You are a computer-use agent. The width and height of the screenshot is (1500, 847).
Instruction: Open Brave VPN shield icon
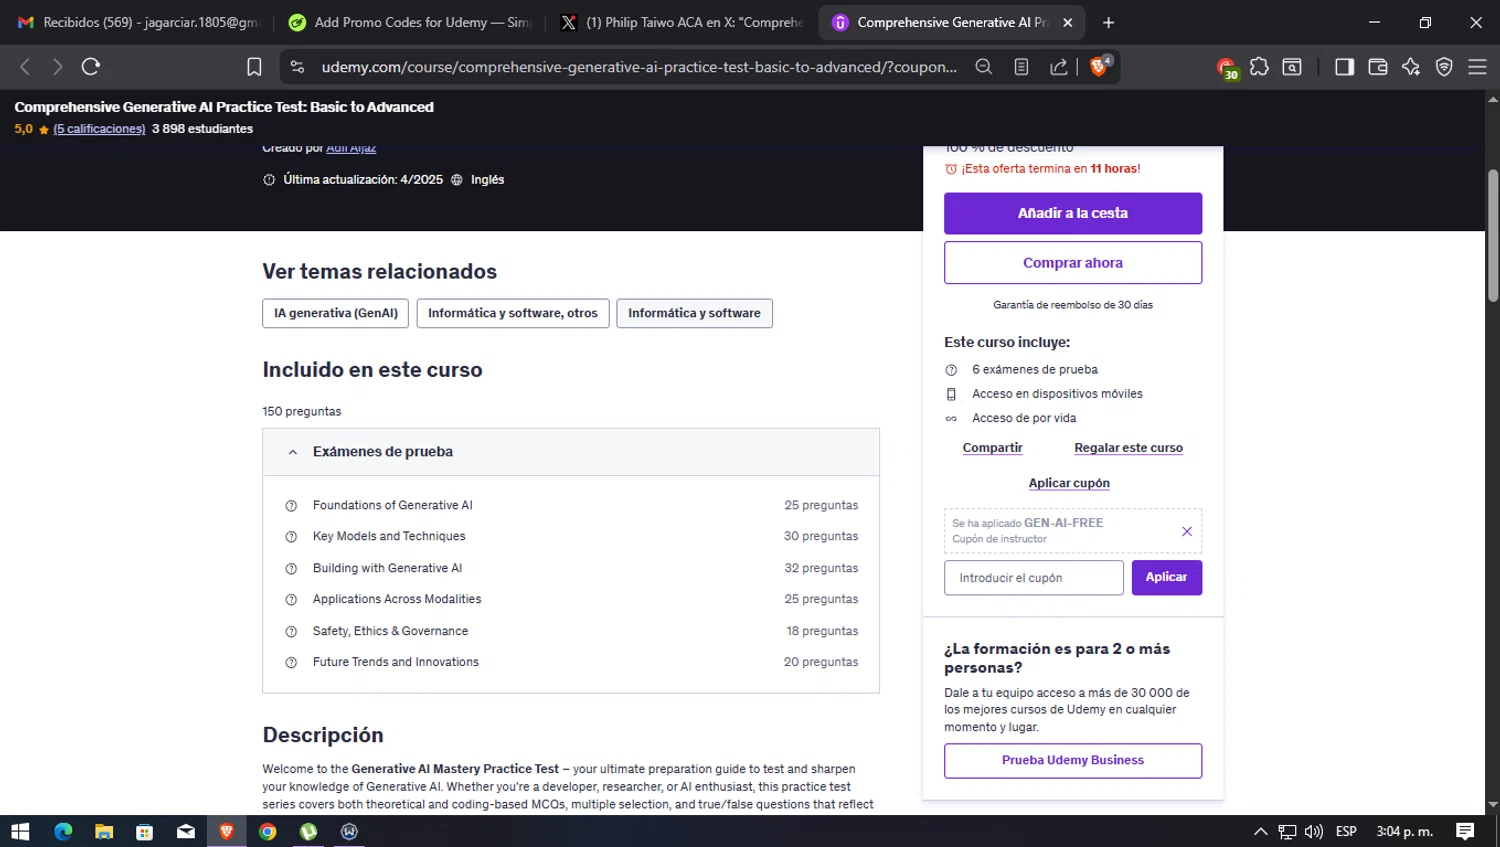[x=1444, y=67]
